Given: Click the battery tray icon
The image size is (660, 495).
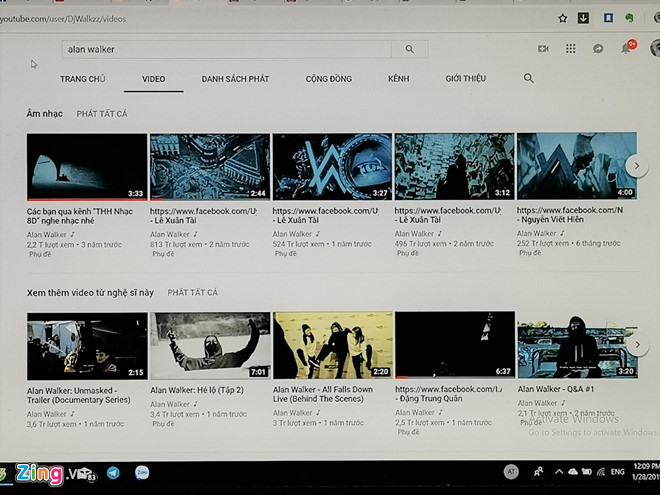Looking at the screenshot, I should click(x=587, y=472).
